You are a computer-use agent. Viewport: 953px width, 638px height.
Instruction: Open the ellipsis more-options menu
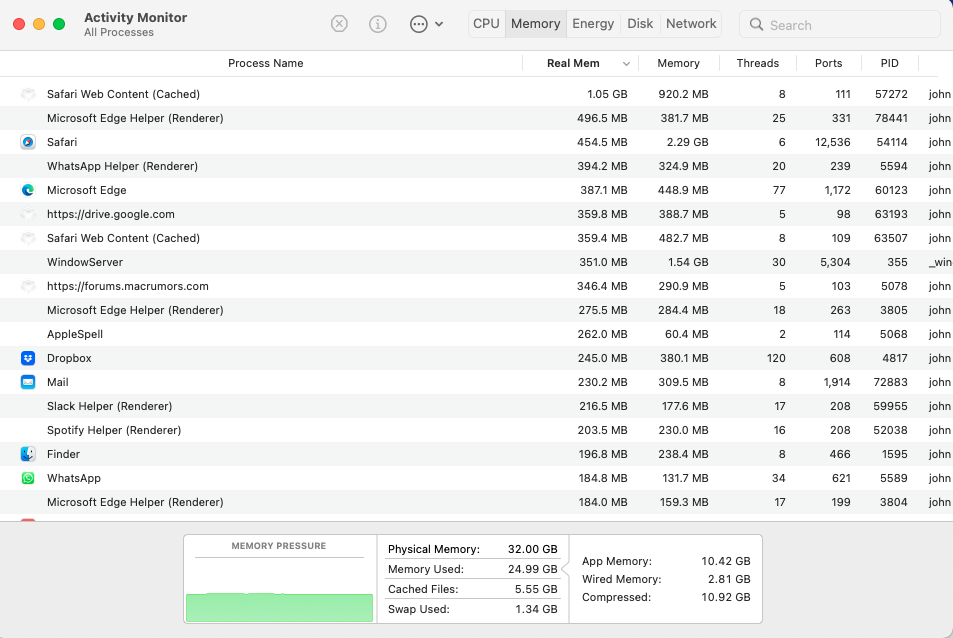426,24
